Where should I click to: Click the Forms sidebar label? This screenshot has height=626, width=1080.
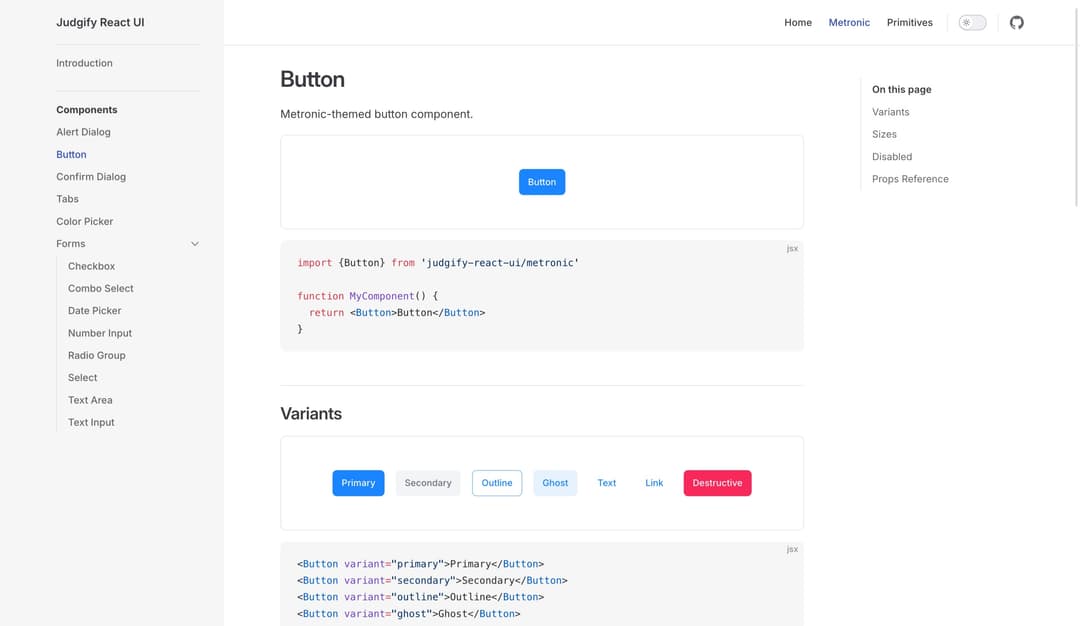click(71, 244)
